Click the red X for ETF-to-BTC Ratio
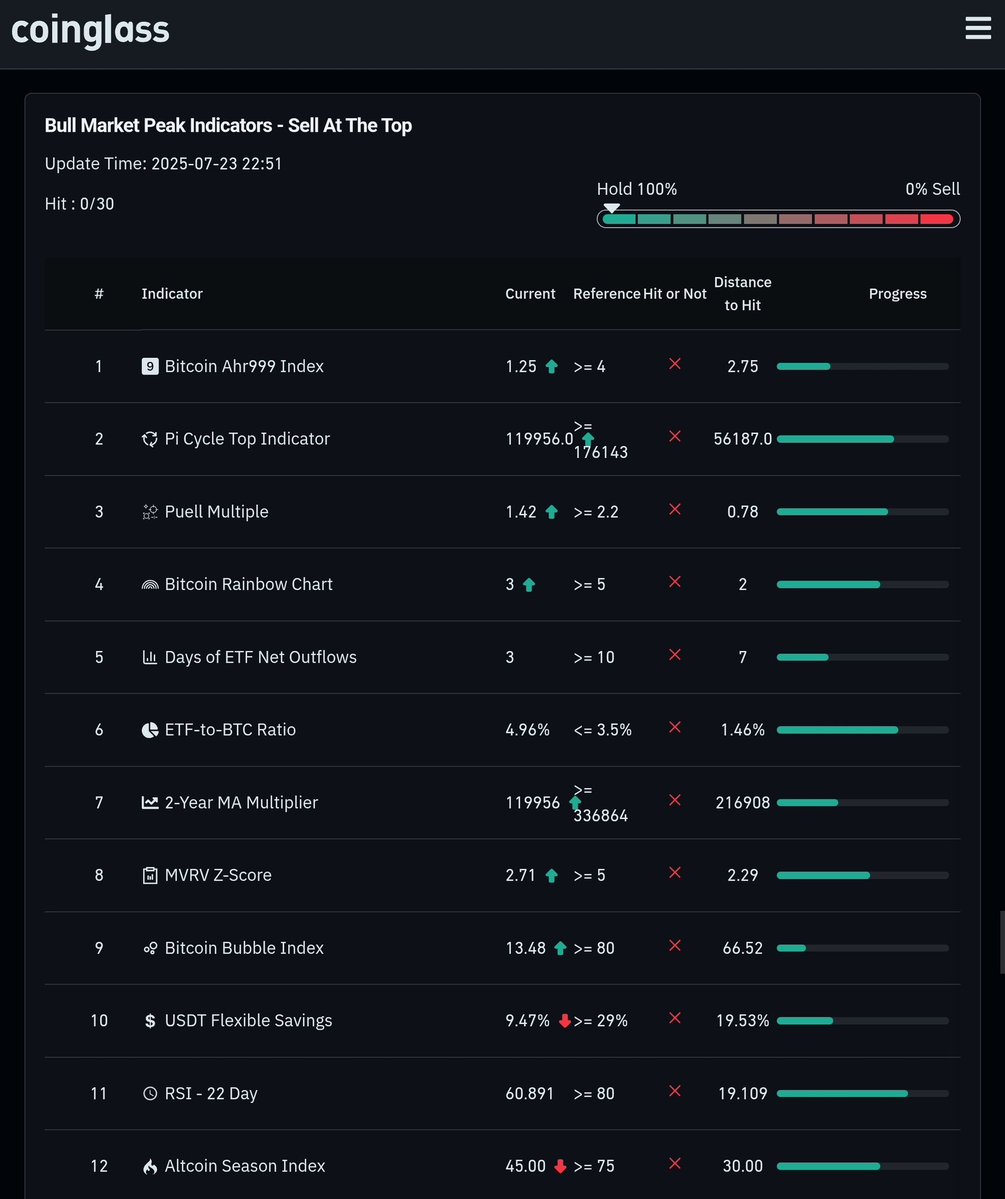This screenshot has width=1005, height=1199. click(x=675, y=727)
